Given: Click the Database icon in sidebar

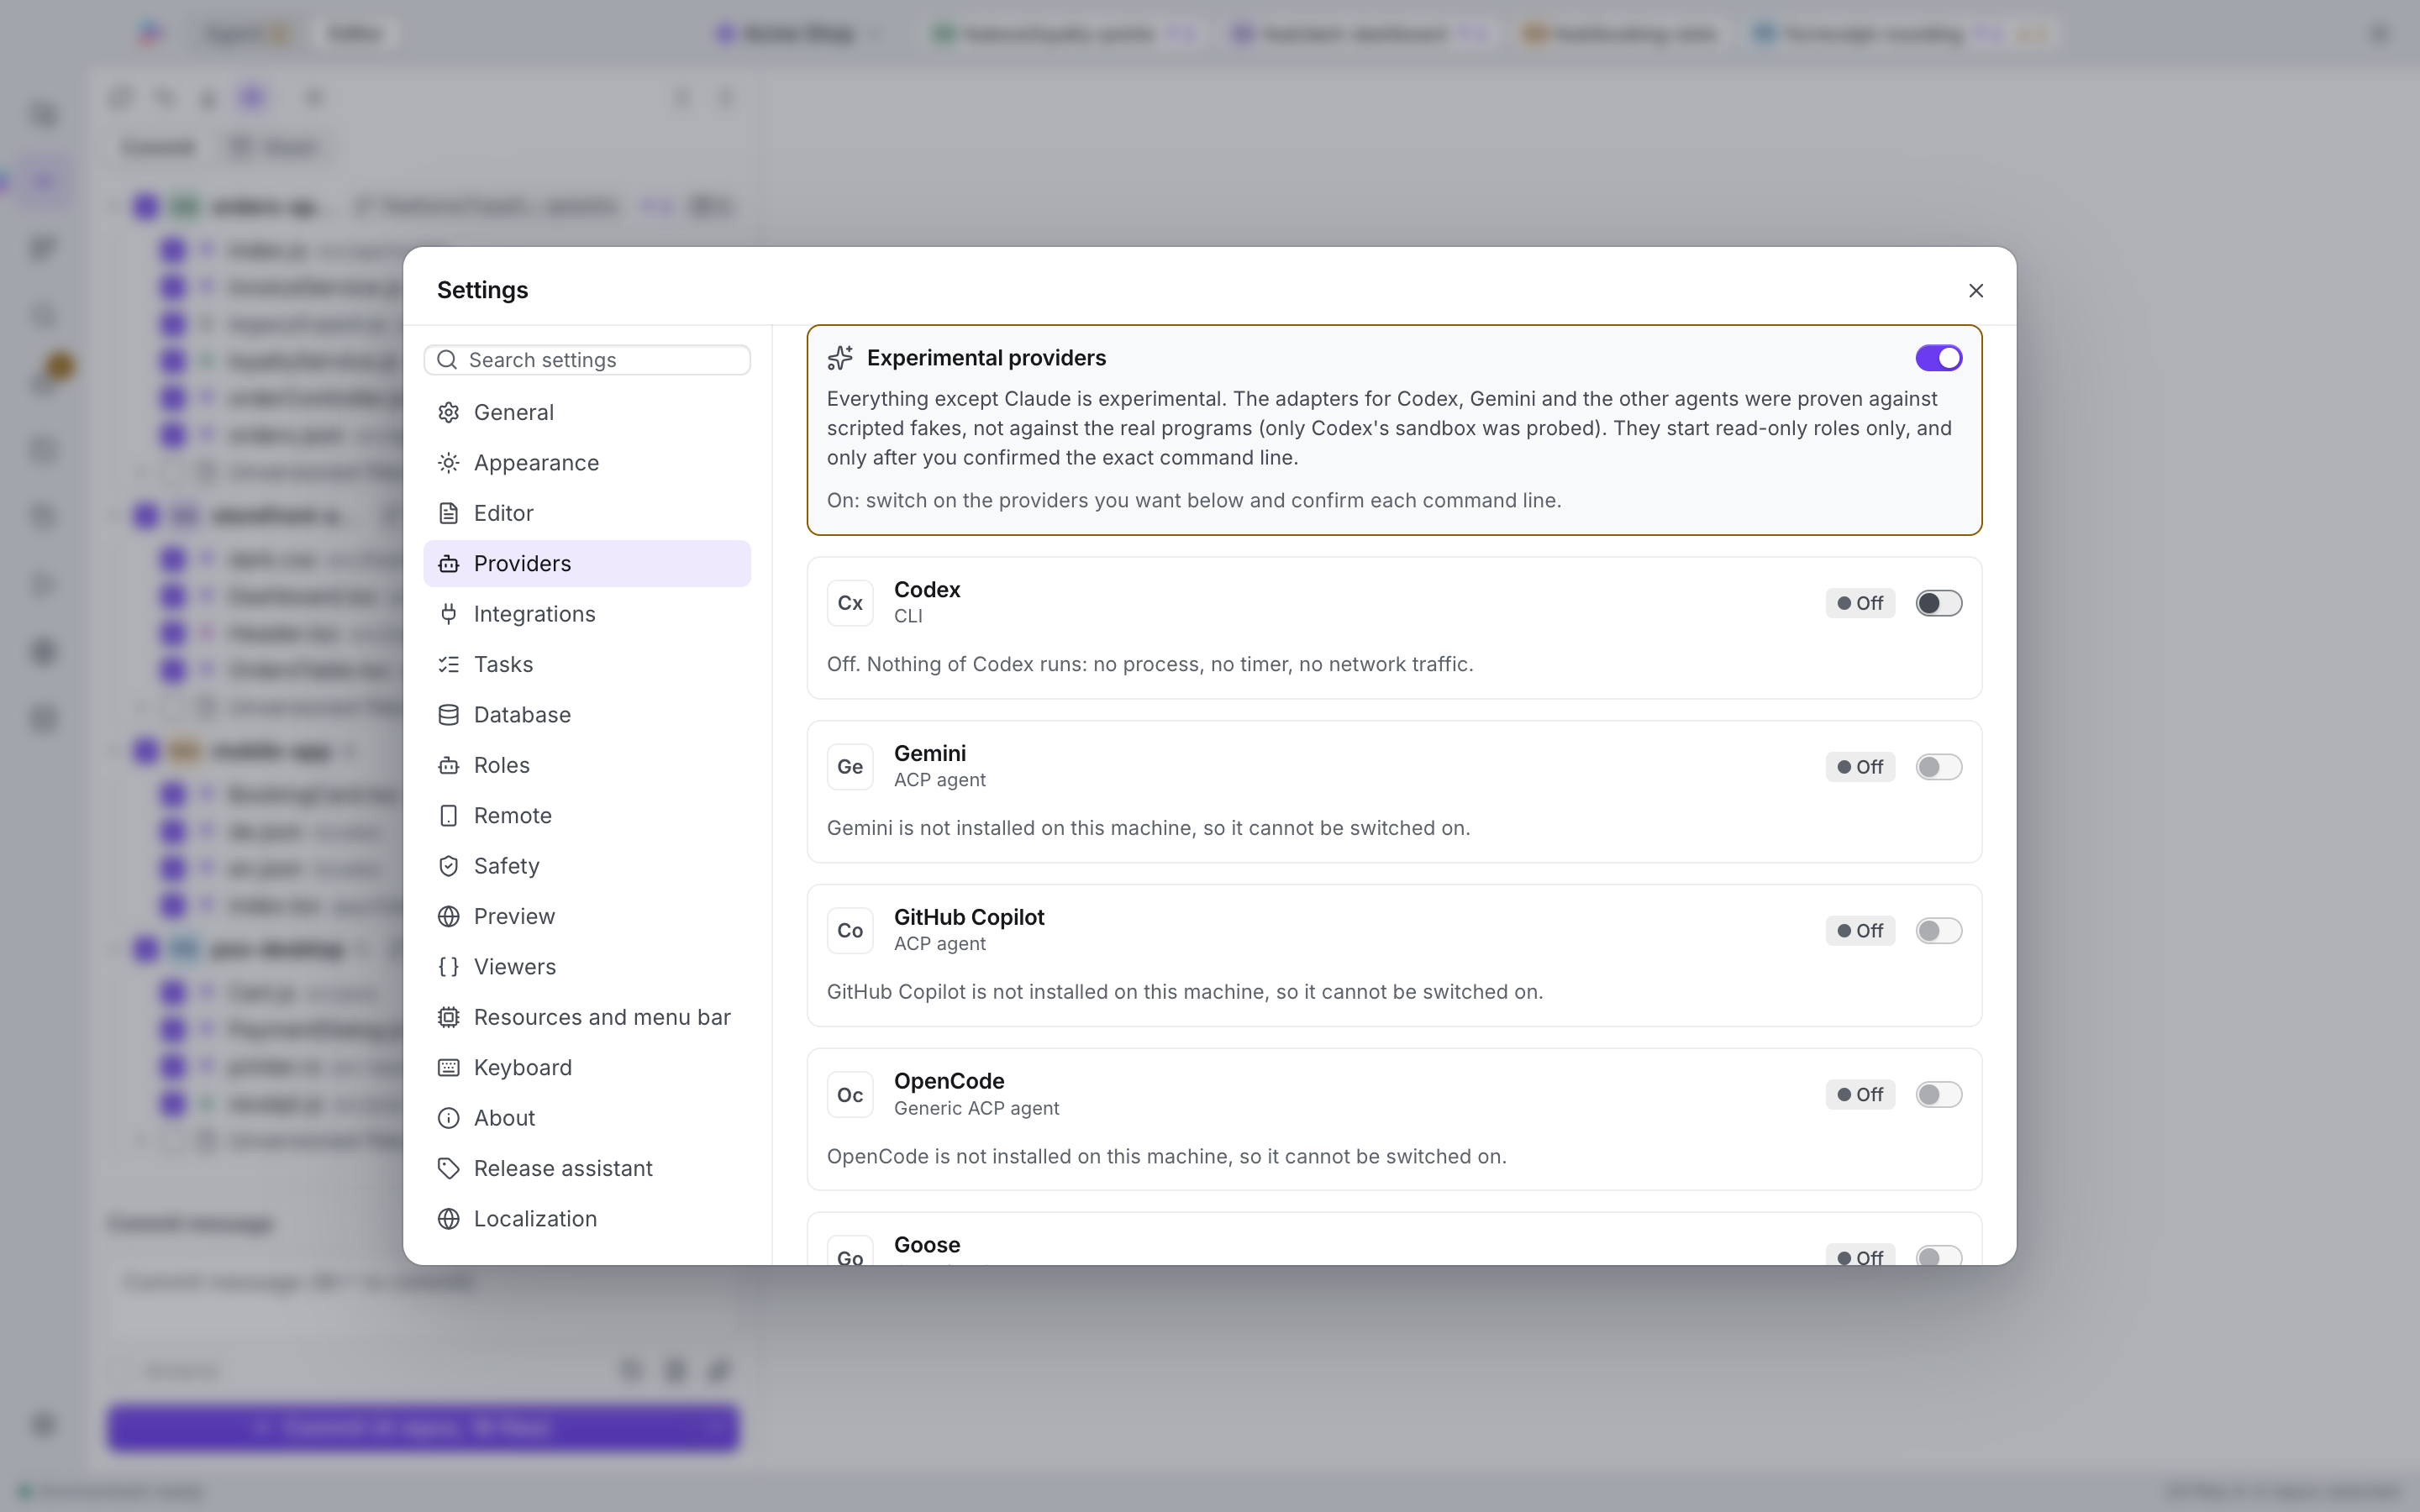Looking at the screenshot, I should click(x=449, y=715).
